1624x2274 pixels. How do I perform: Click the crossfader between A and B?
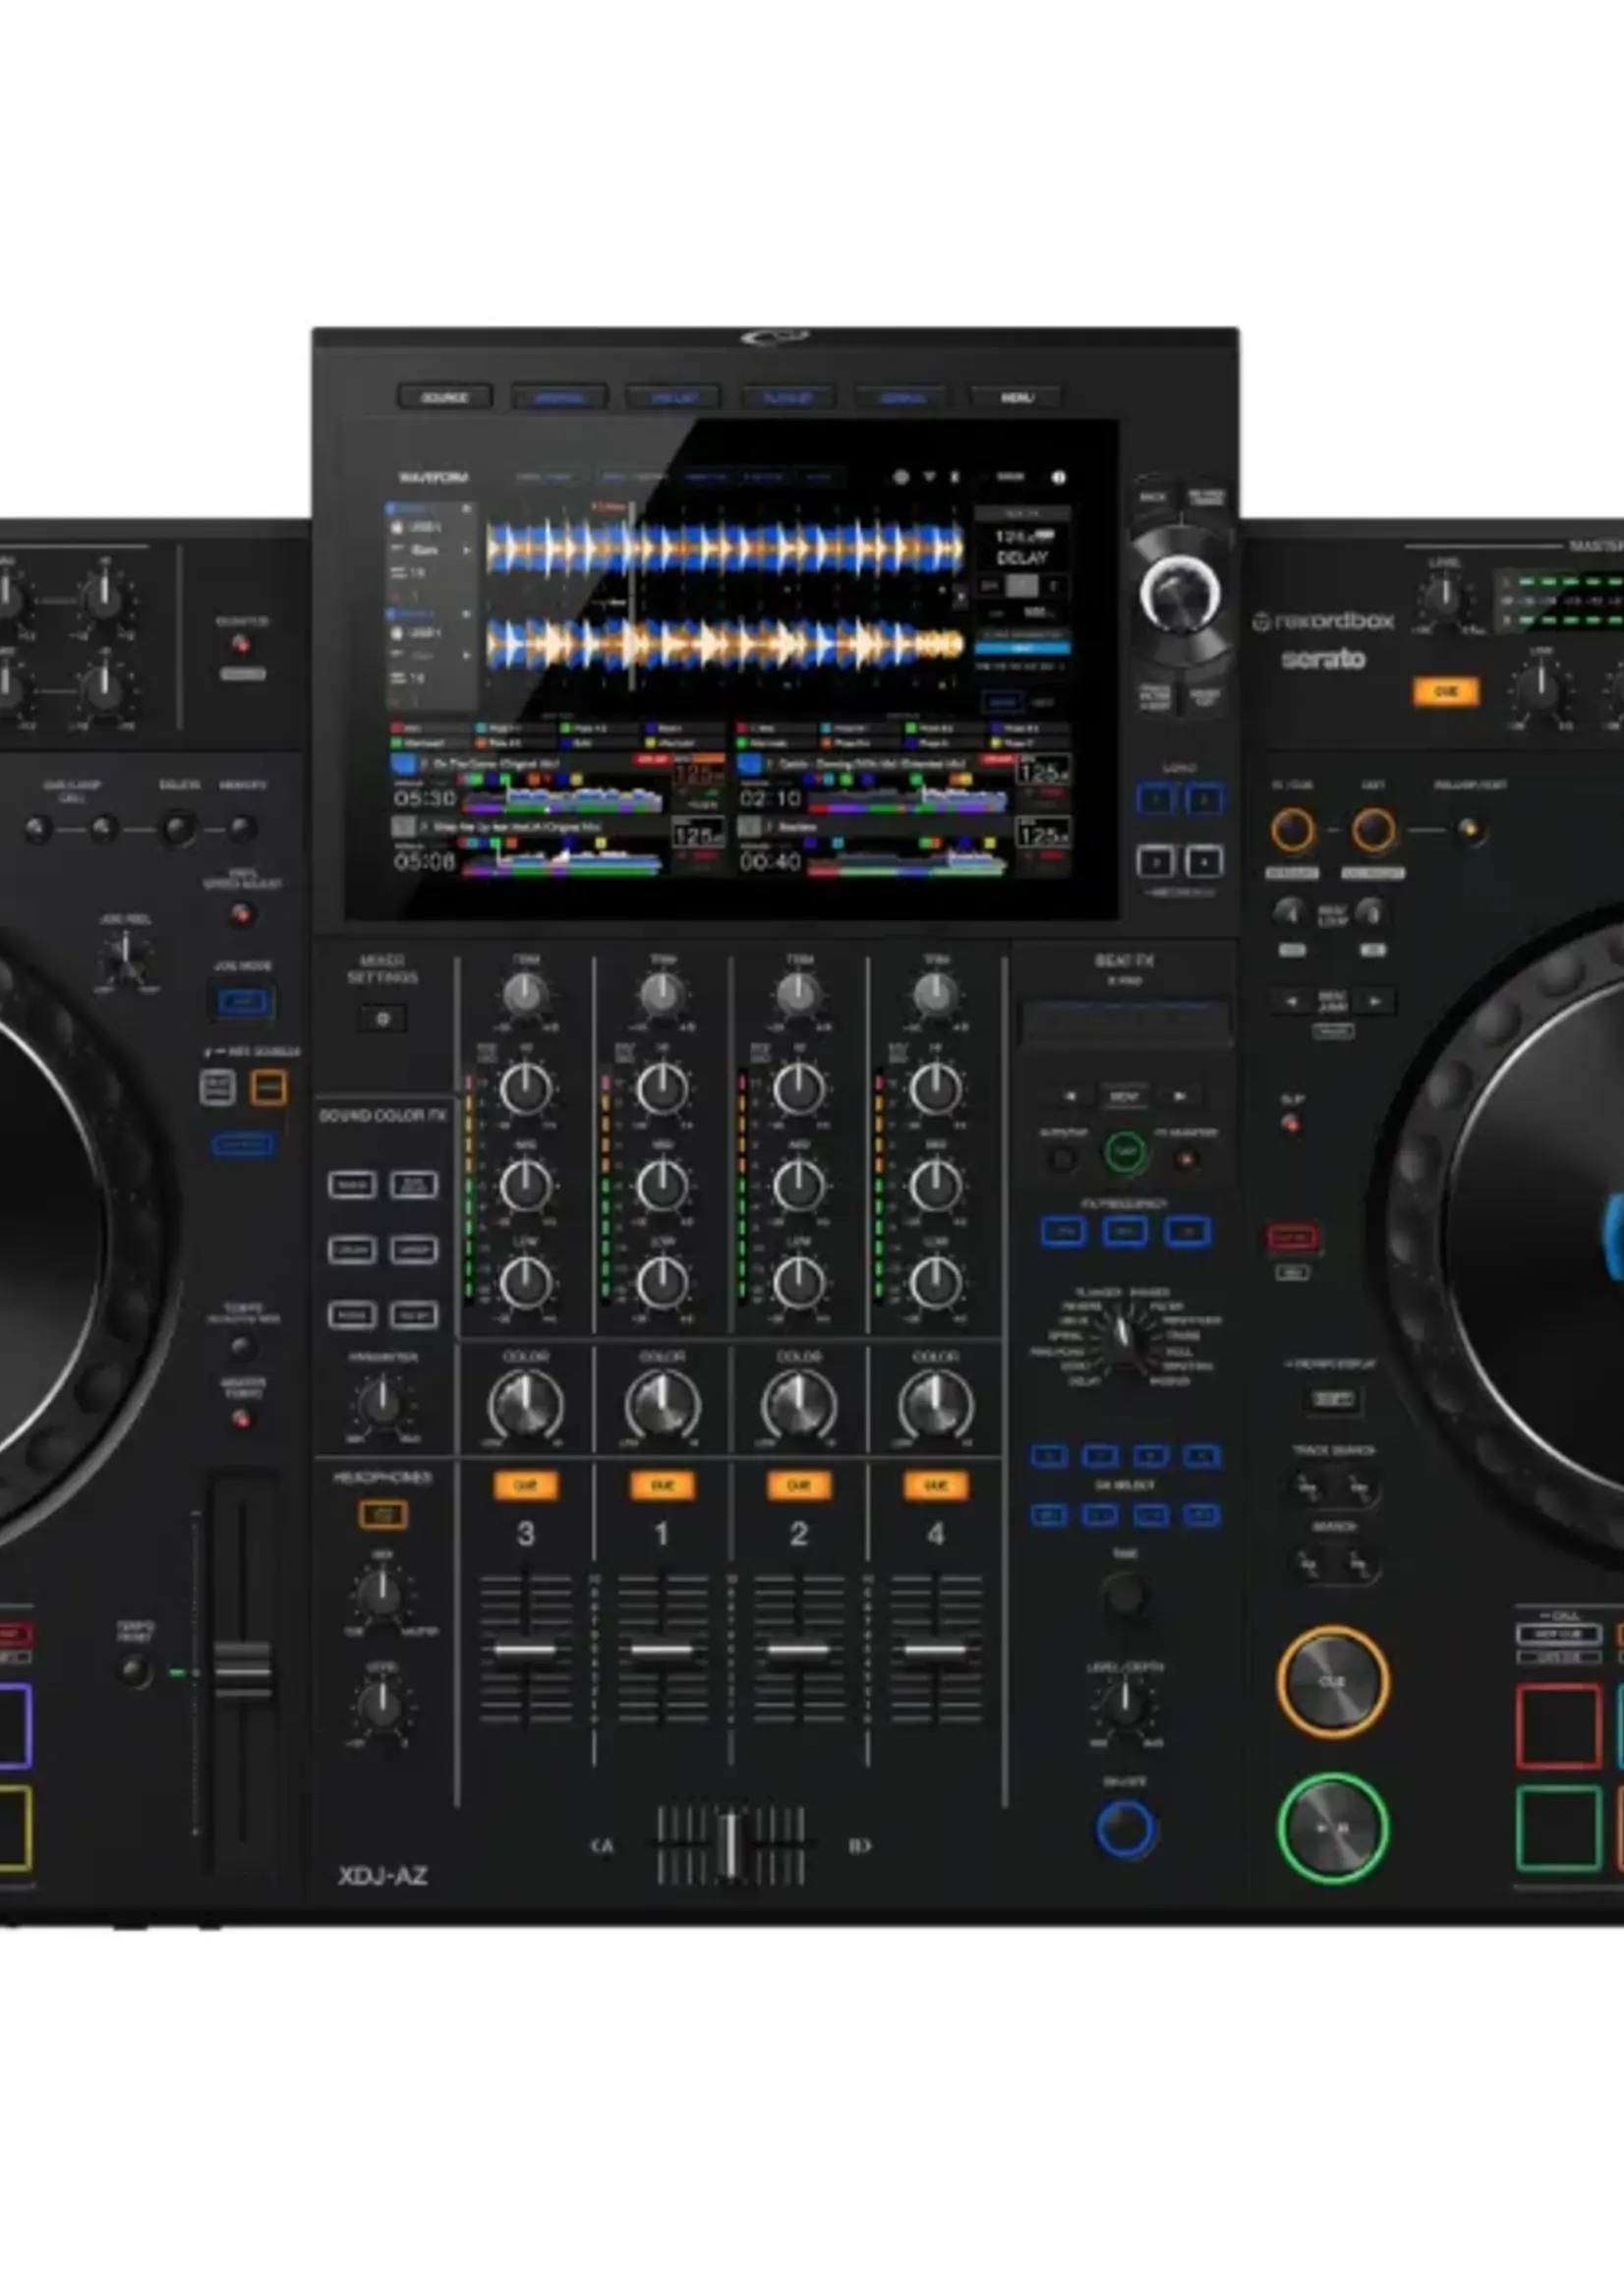[x=731, y=1846]
